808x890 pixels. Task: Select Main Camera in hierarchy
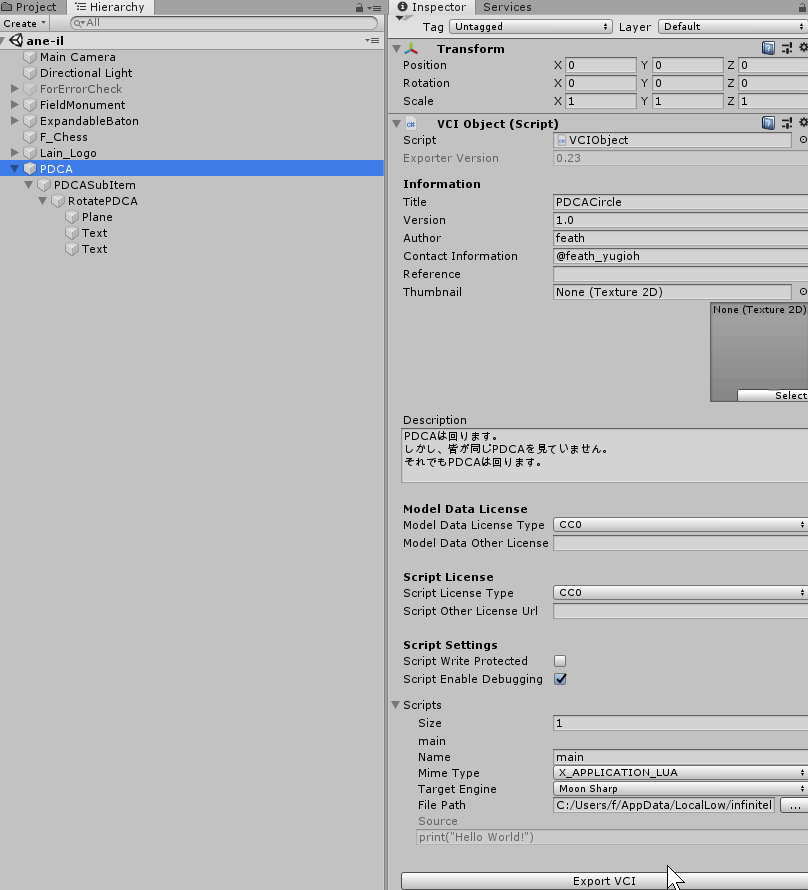(78, 57)
